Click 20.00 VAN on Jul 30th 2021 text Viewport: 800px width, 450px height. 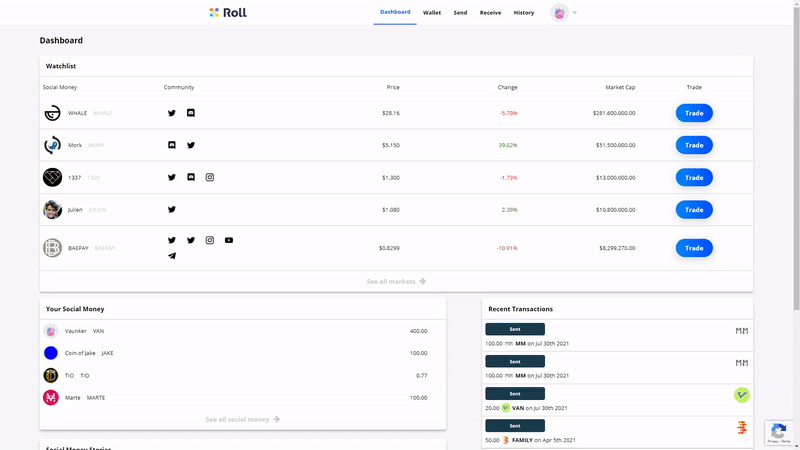click(x=526, y=408)
